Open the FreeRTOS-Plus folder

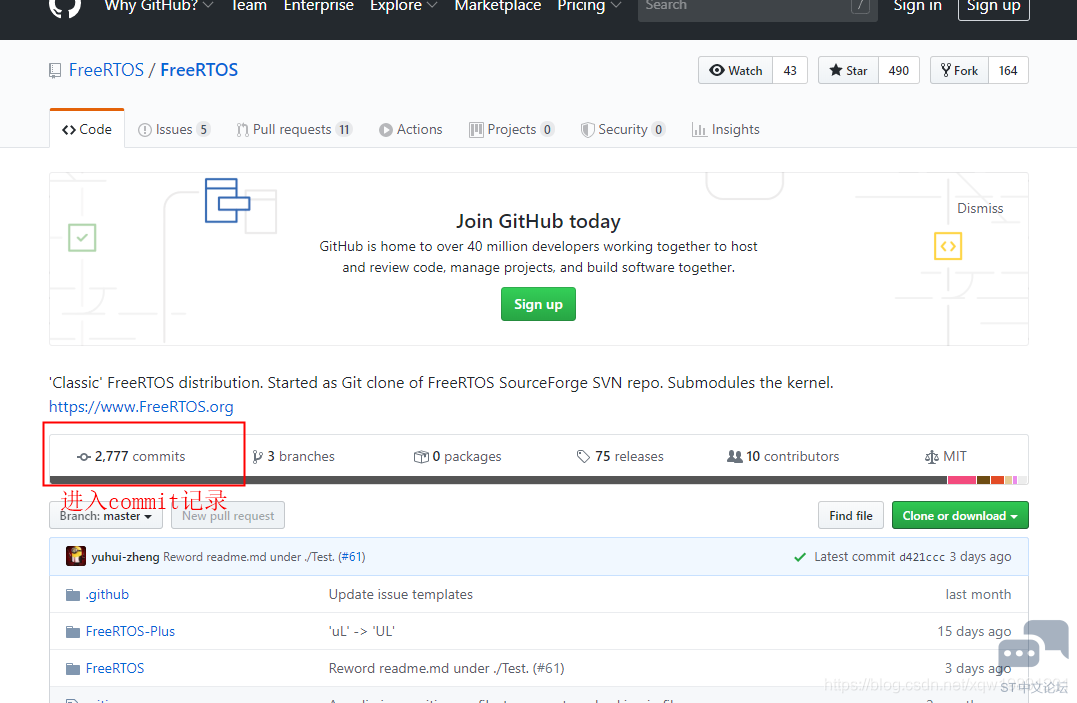click(x=131, y=631)
